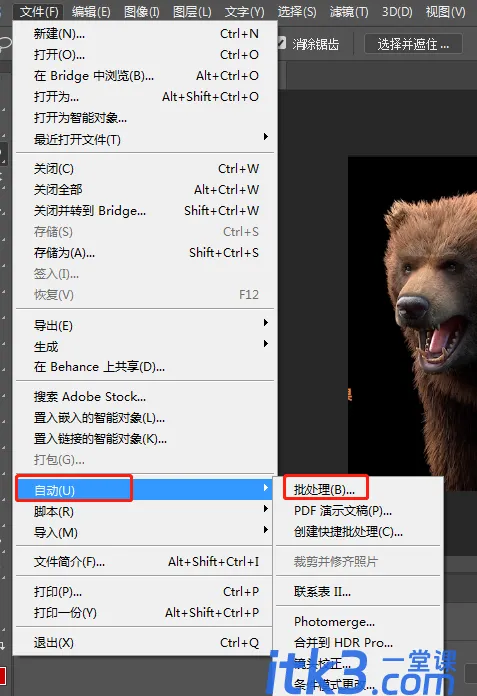Choose 存储为(A)... menu entry
477x696 pixels.
tap(146, 253)
